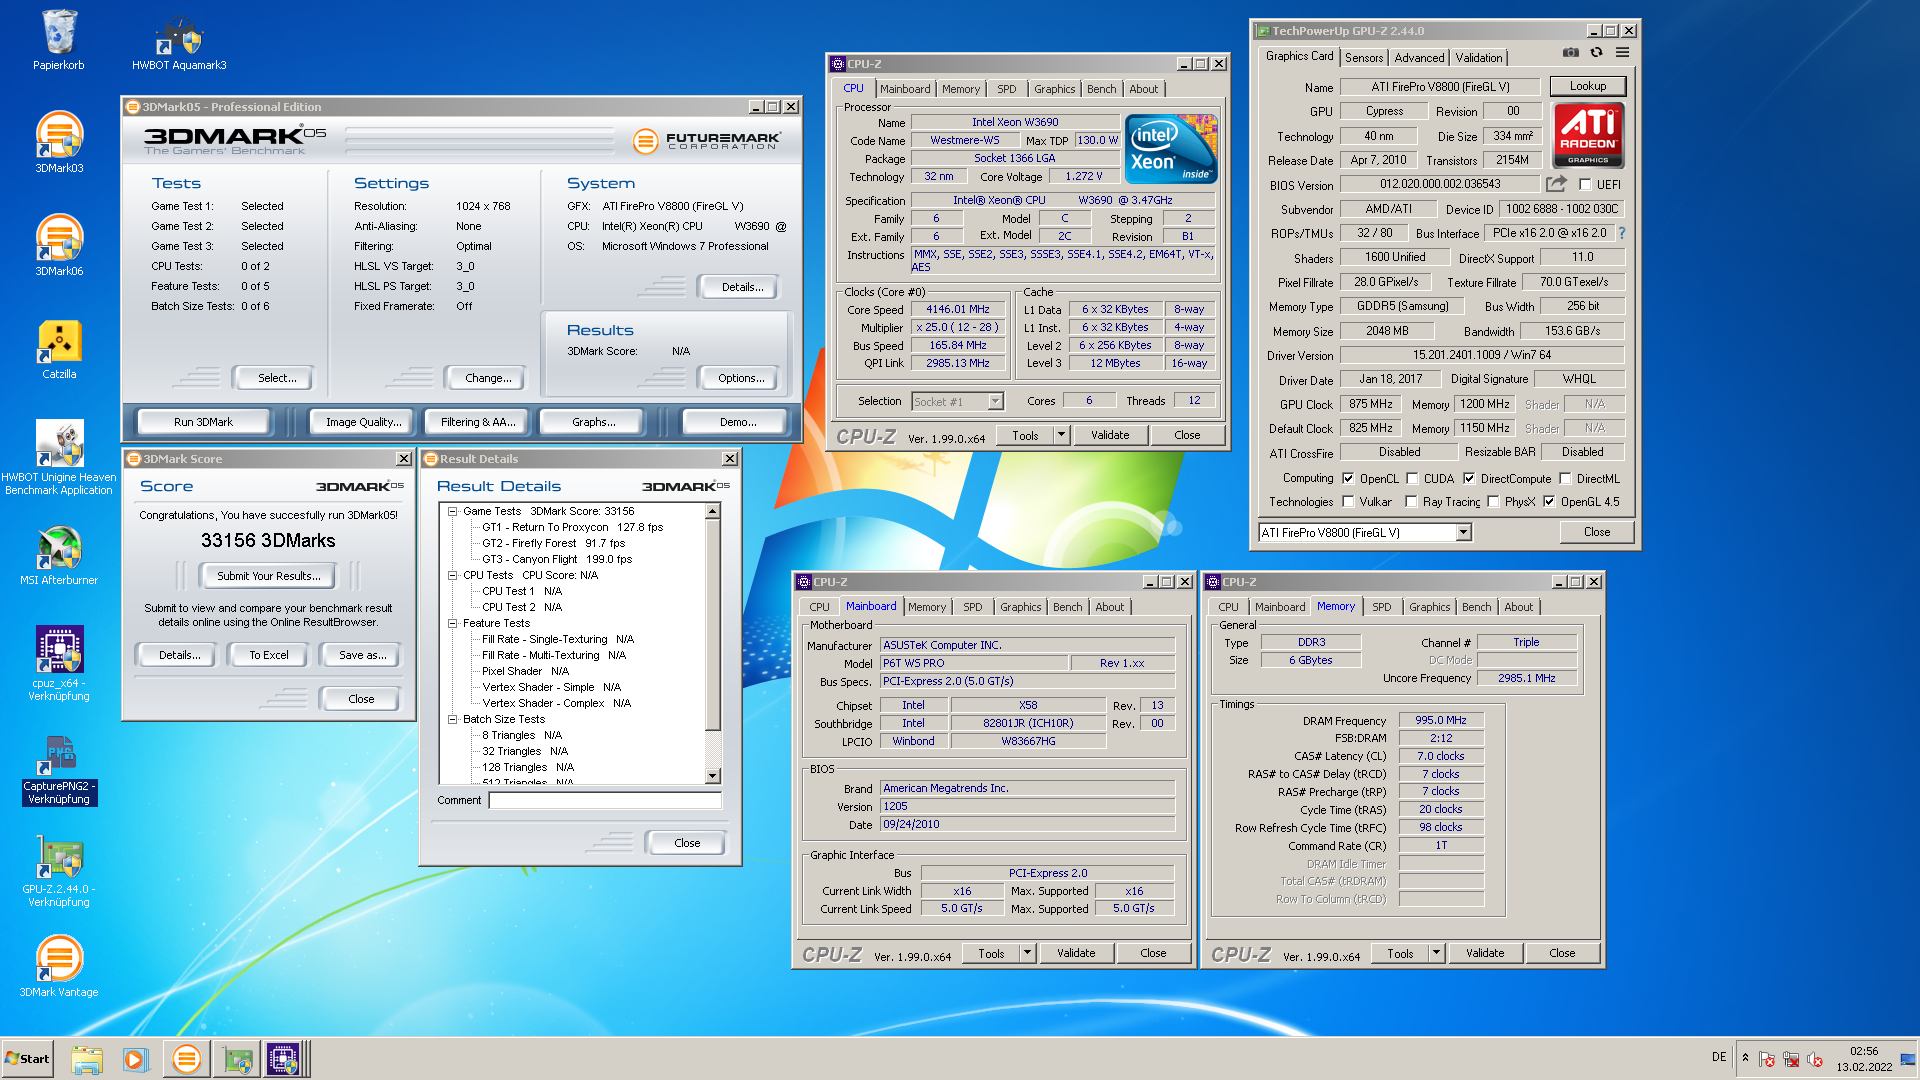Click To Excel button

pos(268,655)
